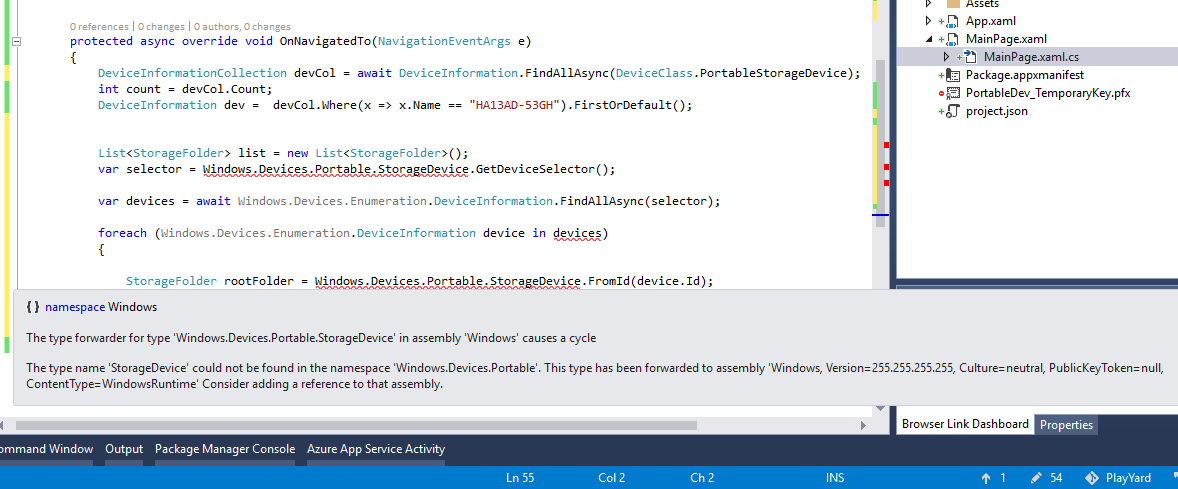
Task: Click the project.json file icon
Action: click(x=953, y=111)
